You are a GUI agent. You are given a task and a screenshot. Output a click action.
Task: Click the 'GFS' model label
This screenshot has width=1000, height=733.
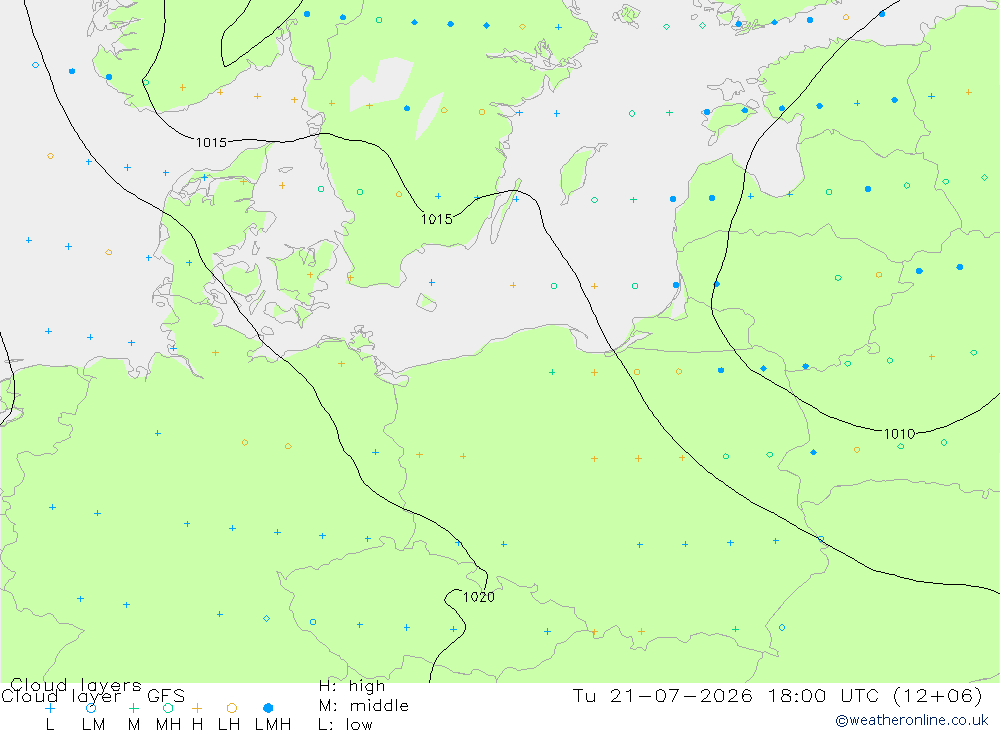pos(166,696)
